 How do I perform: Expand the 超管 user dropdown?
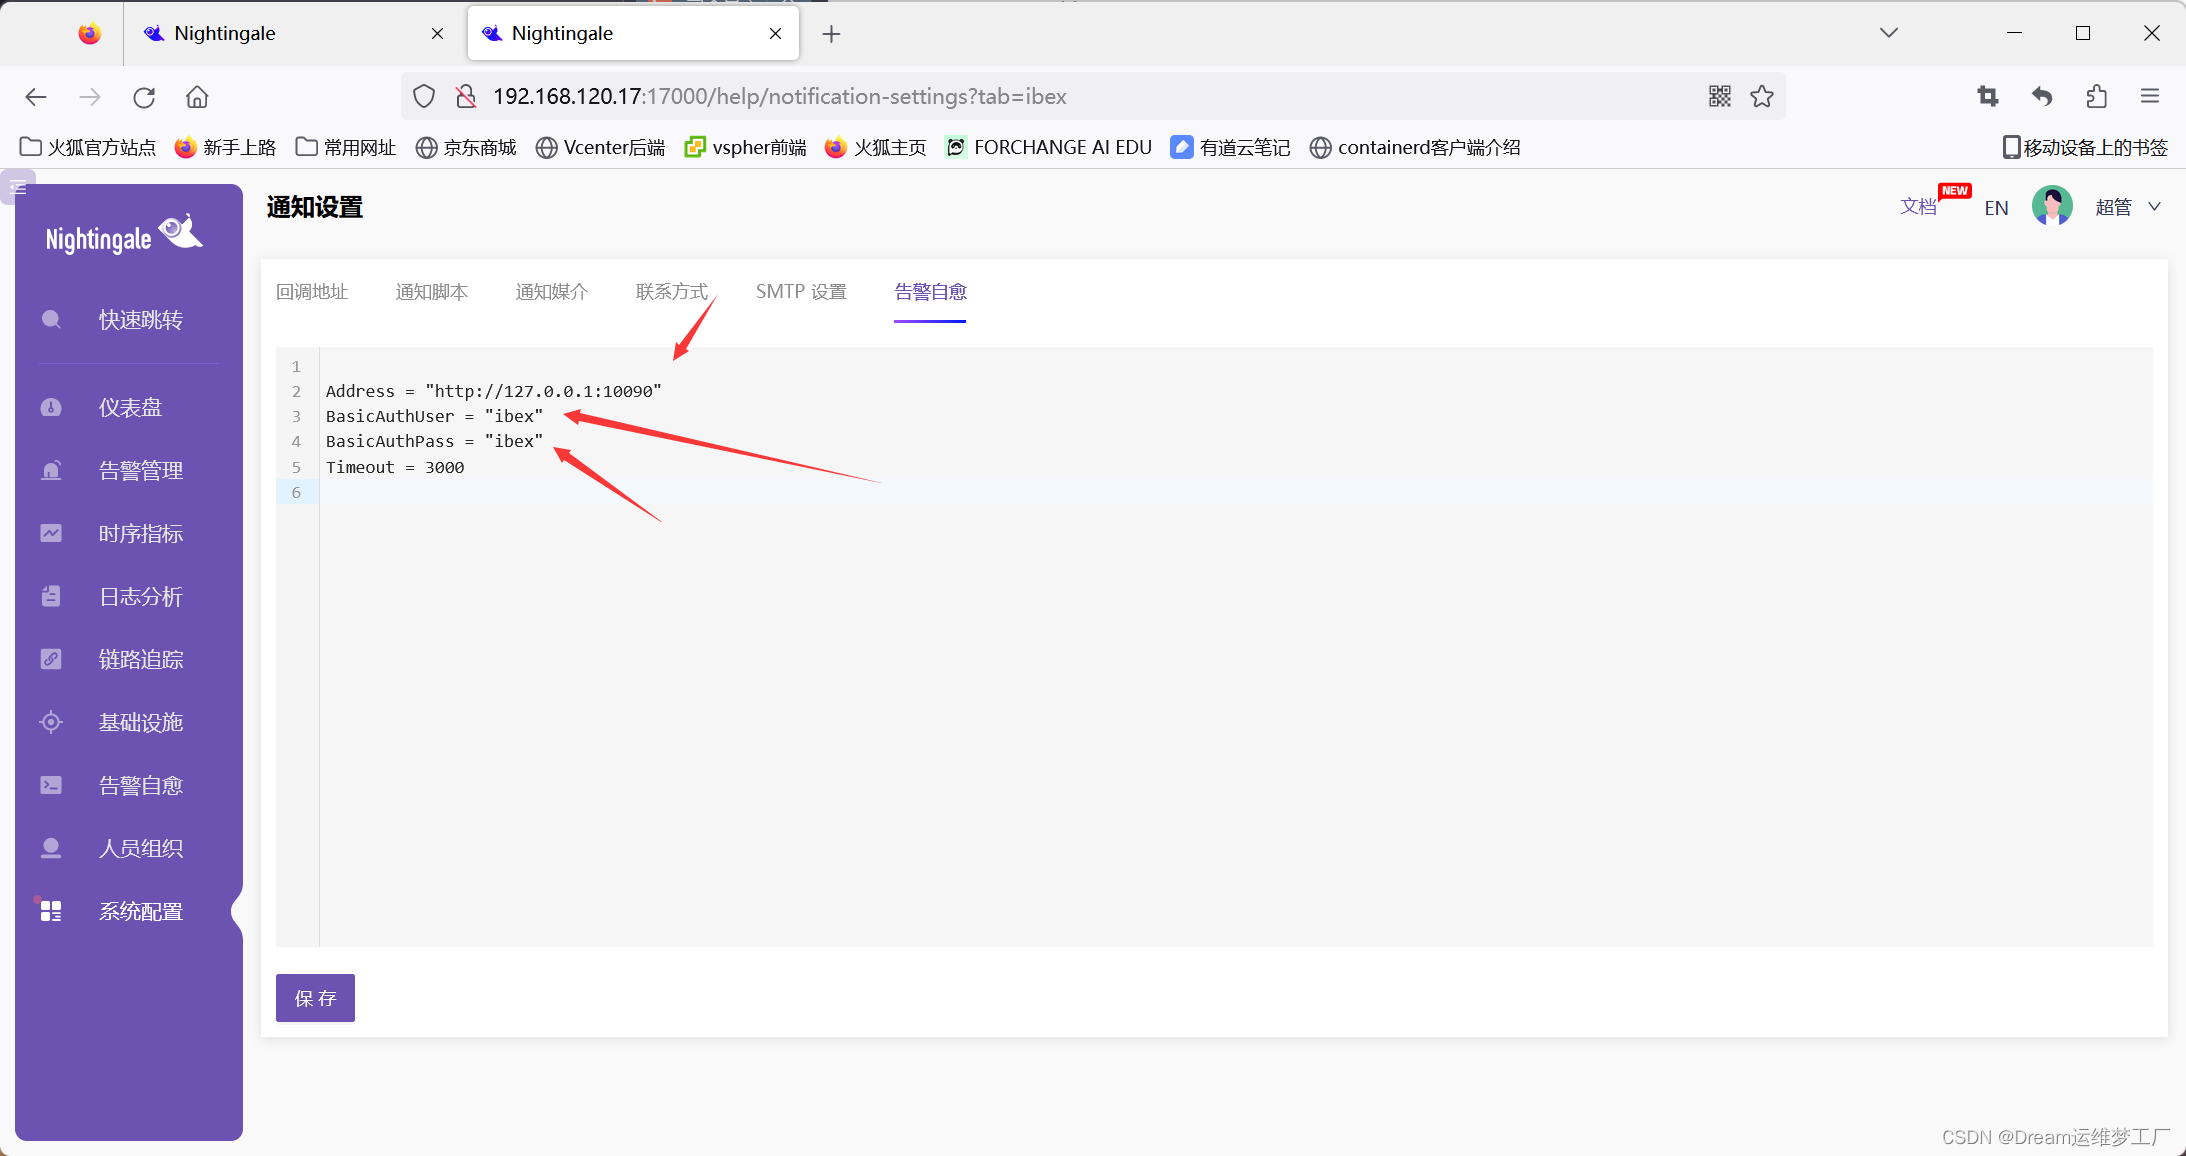coord(2154,207)
